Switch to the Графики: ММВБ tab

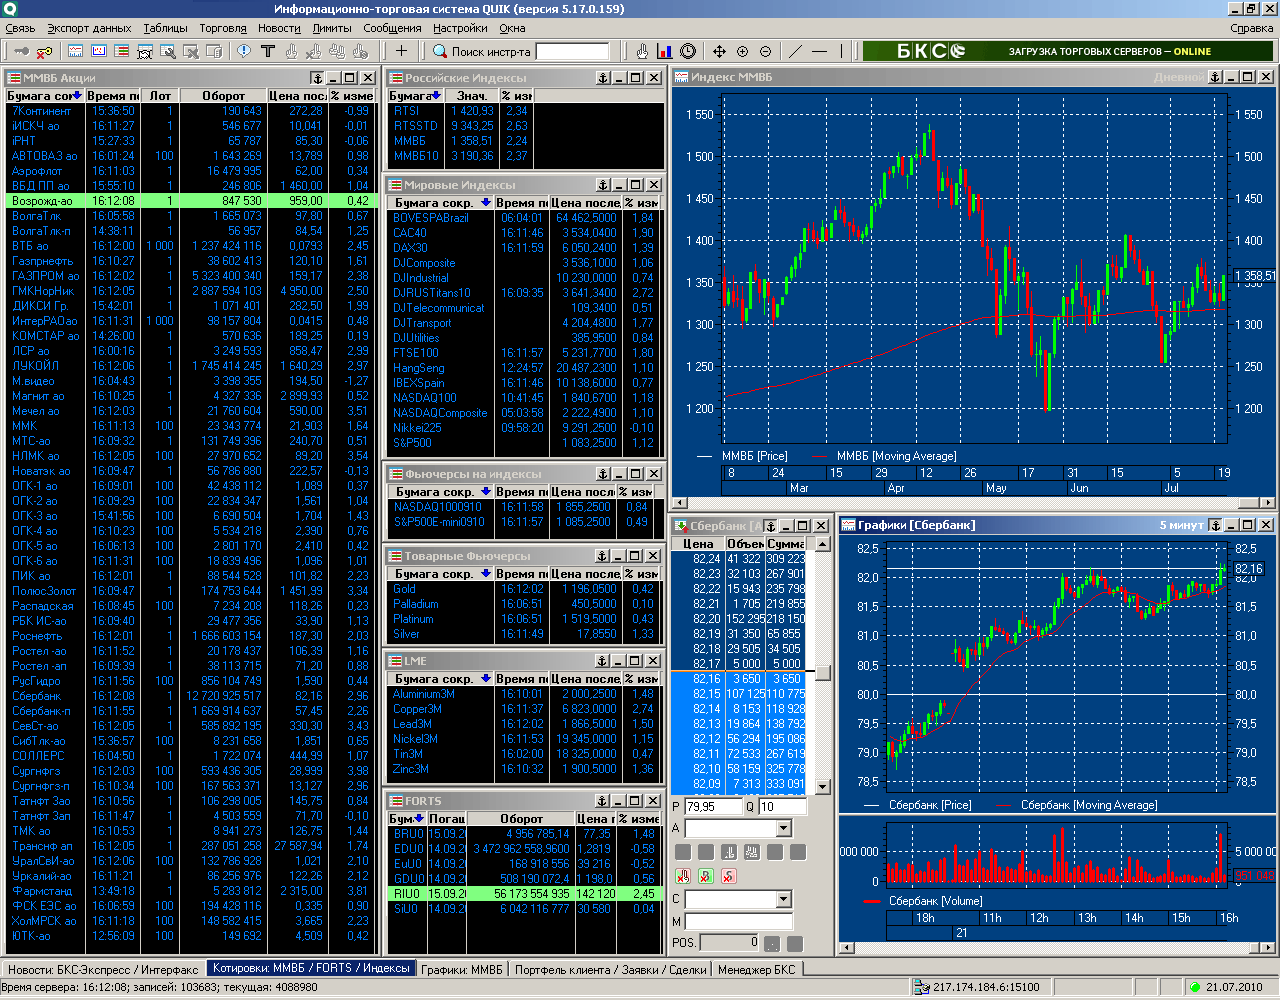461,969
